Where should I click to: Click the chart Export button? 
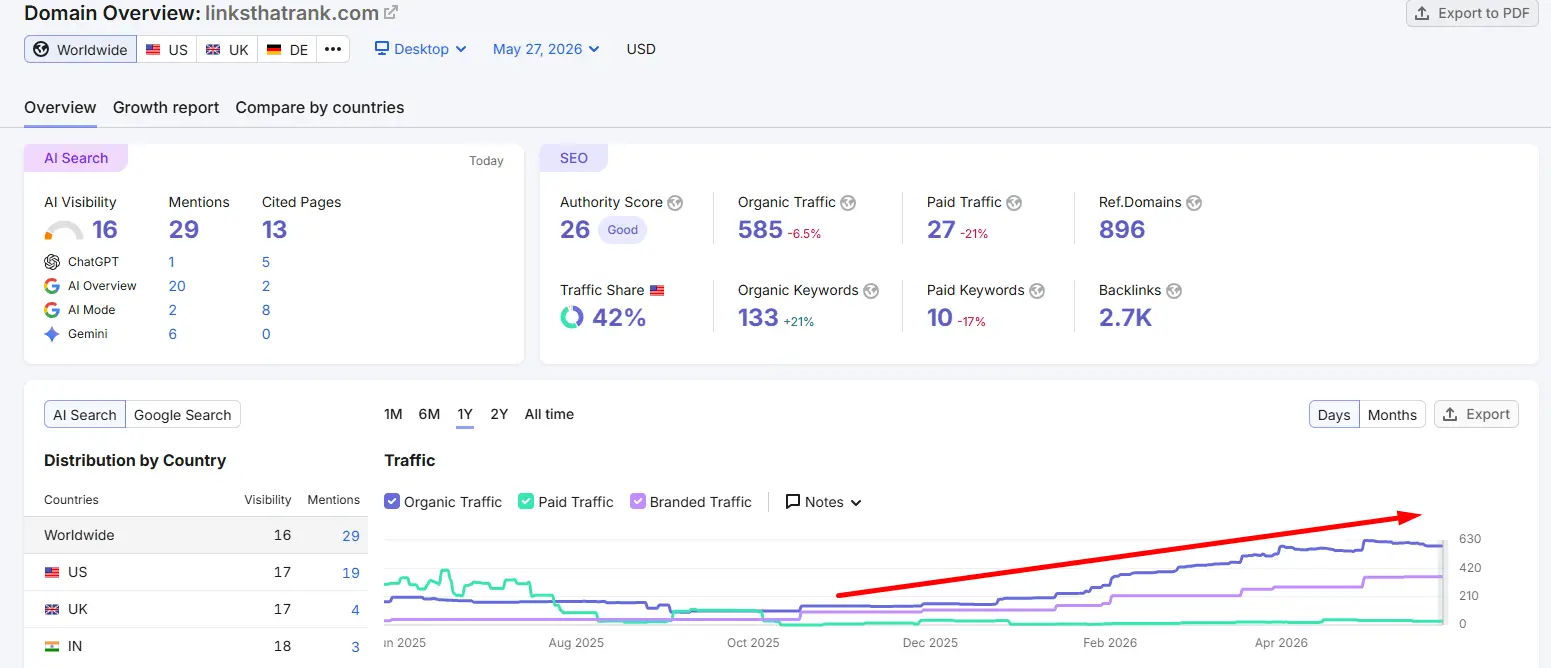tap(1476, 414)
